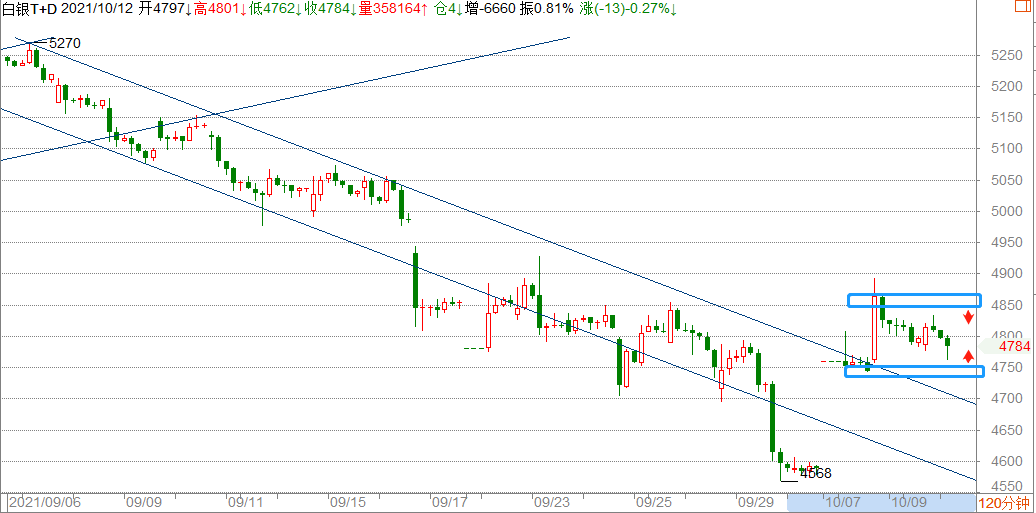Click the 09/17 date axis label
This screenshot has height=513, width=1036.
click(451, 502)
